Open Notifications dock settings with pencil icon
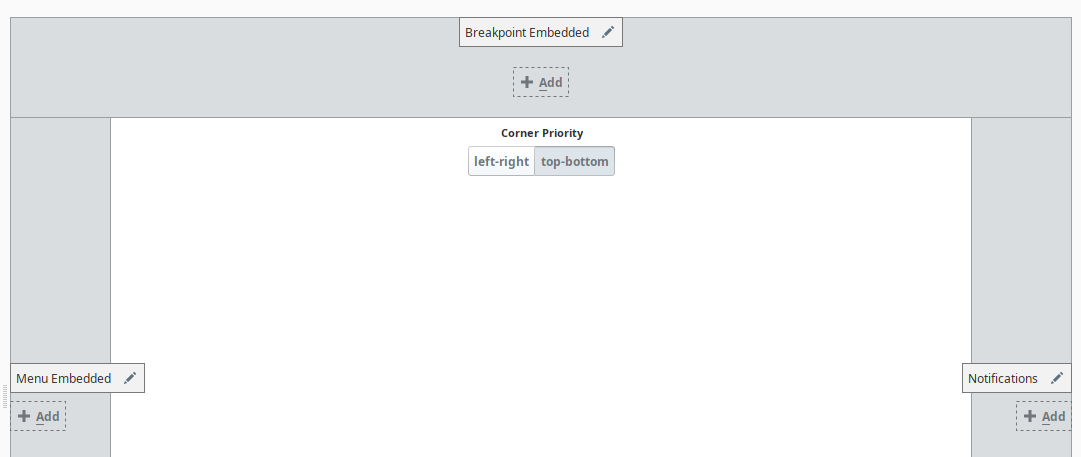 click(x=1057, y=378)
